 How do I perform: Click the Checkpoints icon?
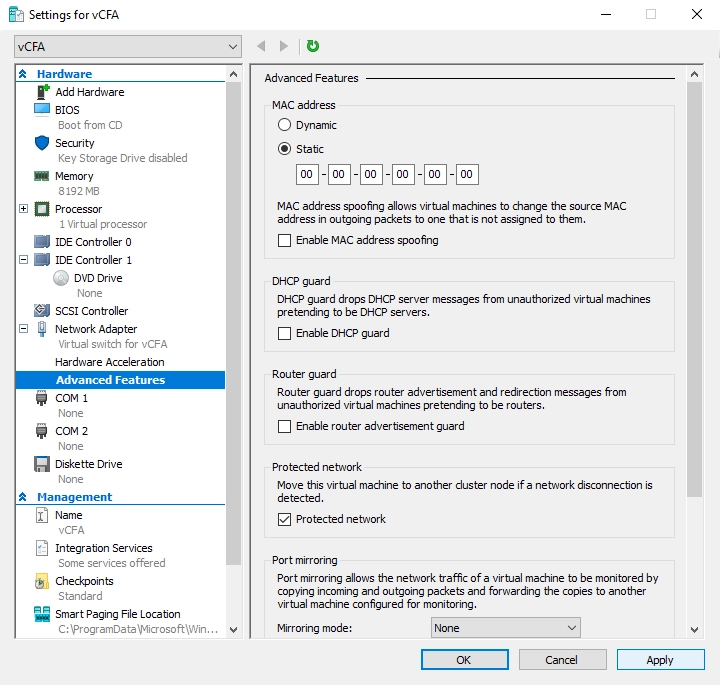[42, 581]
